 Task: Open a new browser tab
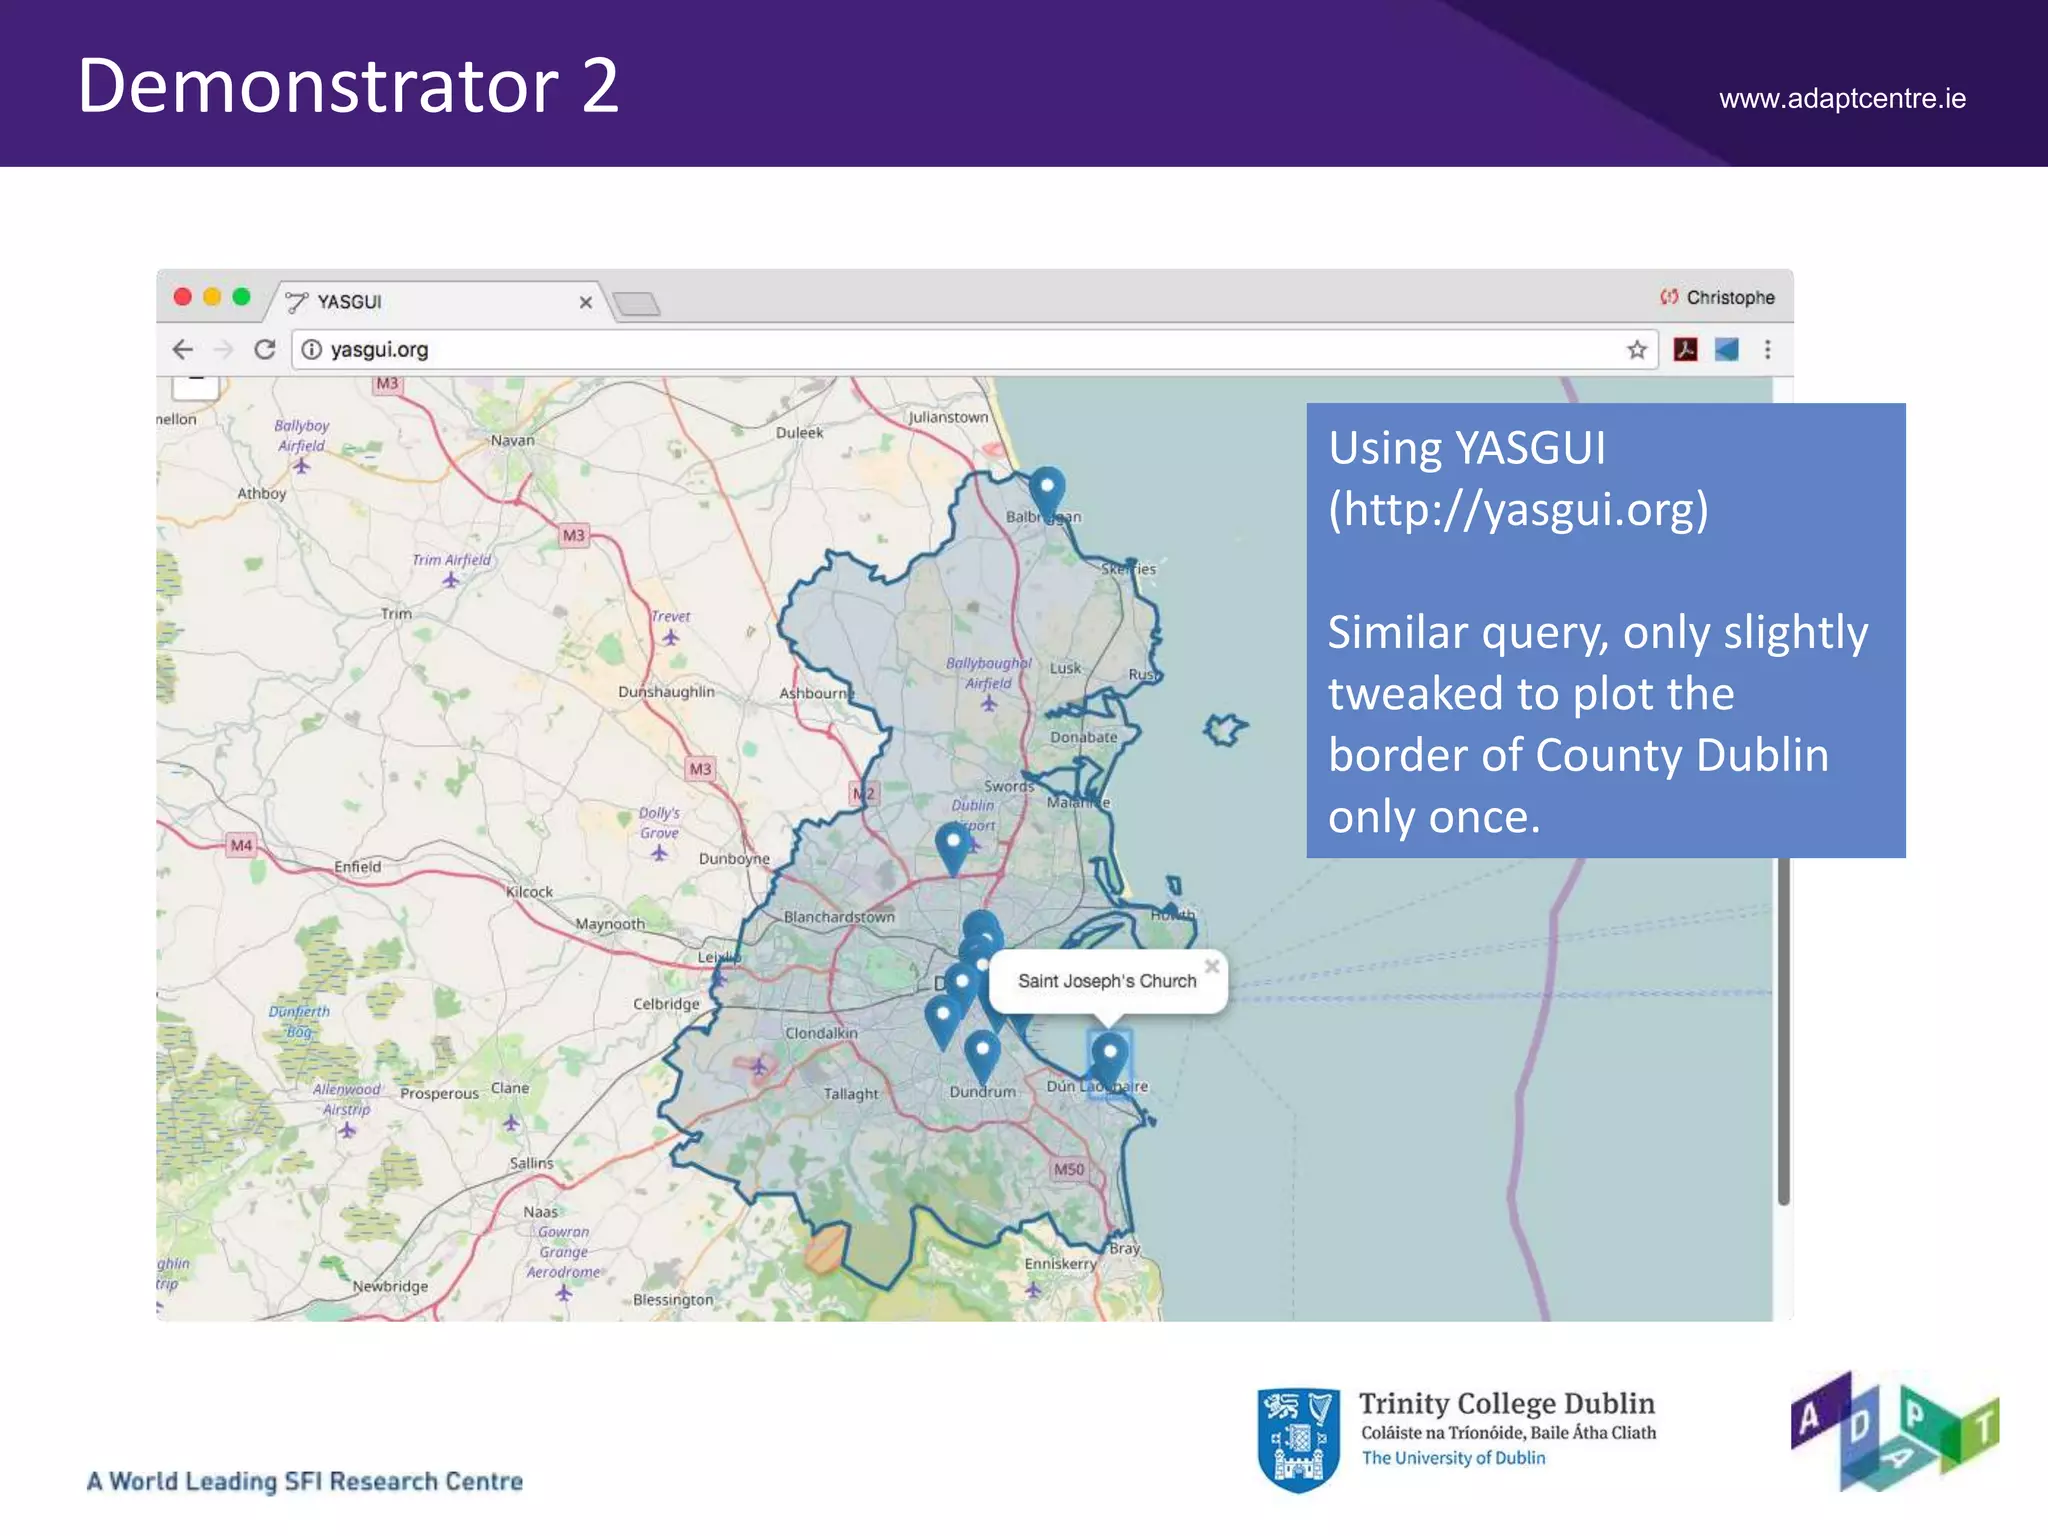tap(636, 303)
